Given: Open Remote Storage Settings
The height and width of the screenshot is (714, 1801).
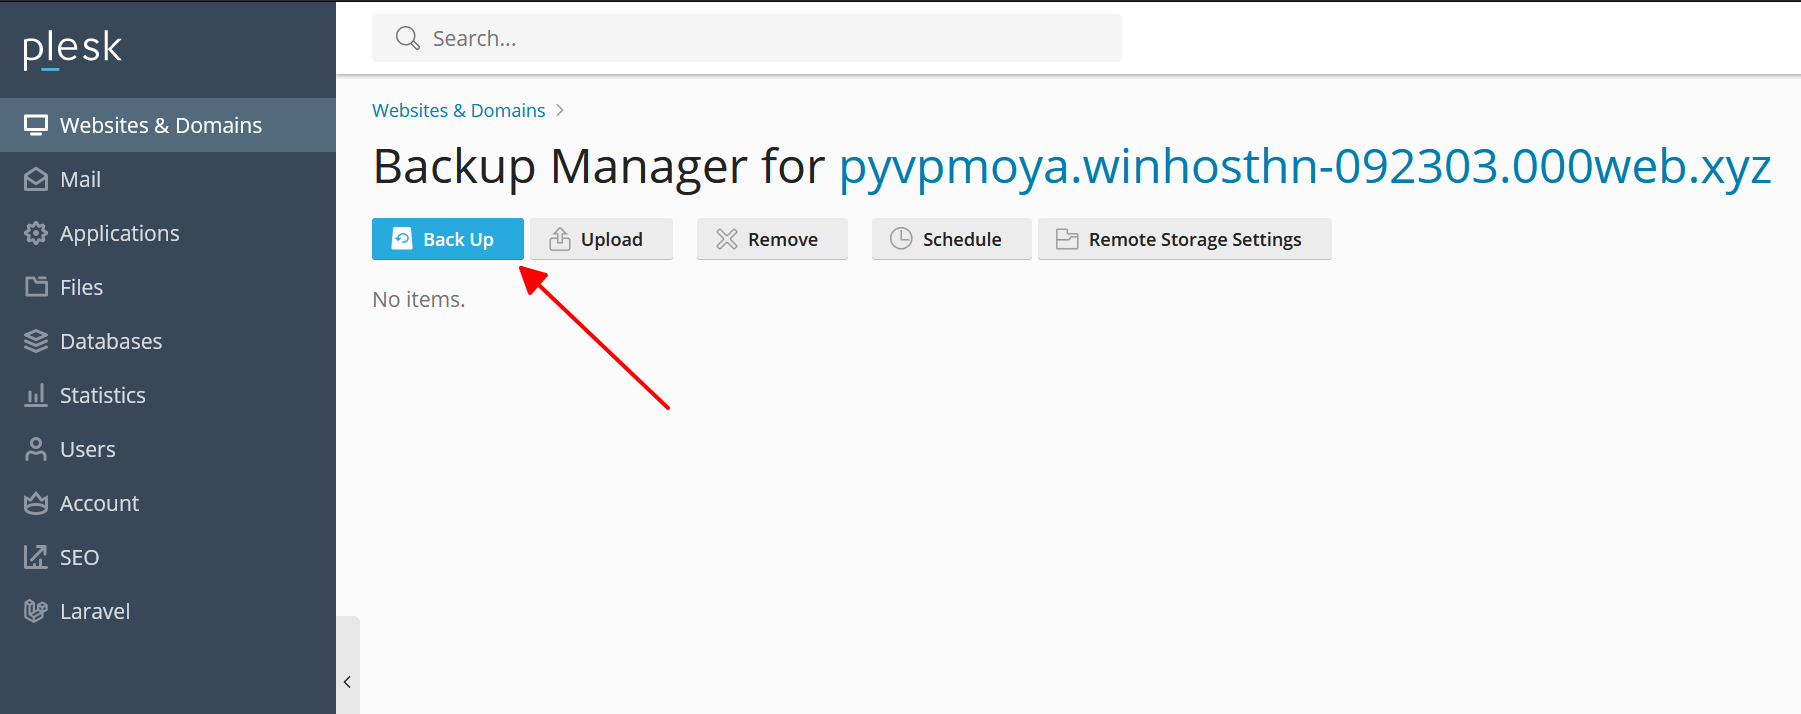Looking at the screenshot, I should pyautogui.click(x=1185, y=239).
